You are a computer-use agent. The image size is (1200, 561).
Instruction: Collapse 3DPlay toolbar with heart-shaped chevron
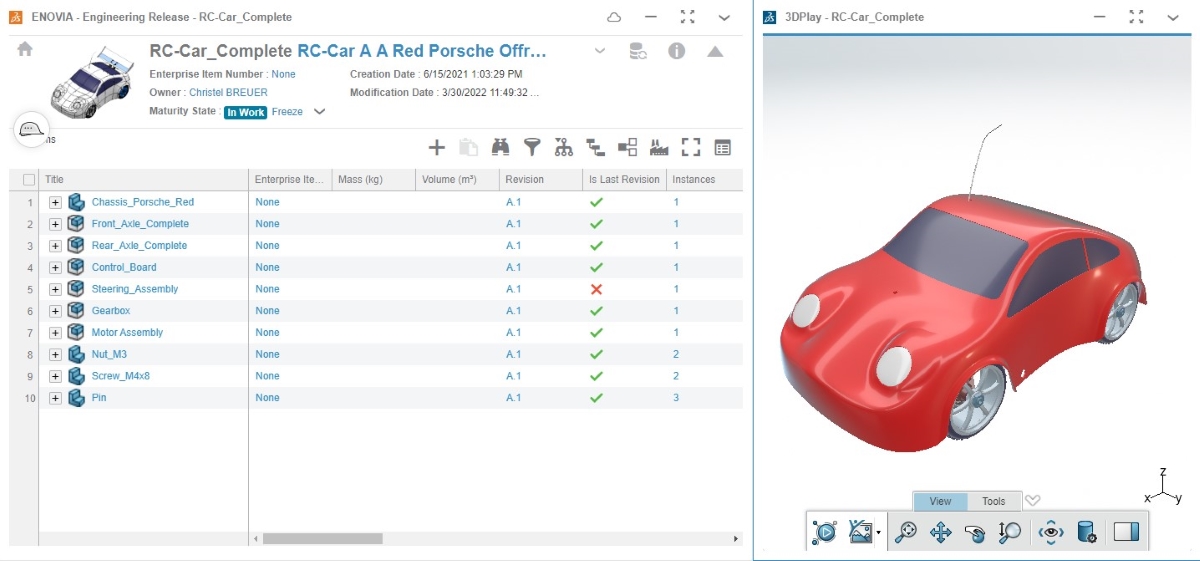[1034, 501]
